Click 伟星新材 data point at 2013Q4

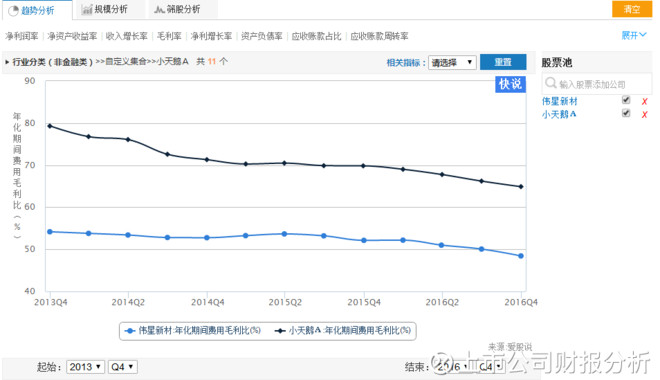coord(50,232)
